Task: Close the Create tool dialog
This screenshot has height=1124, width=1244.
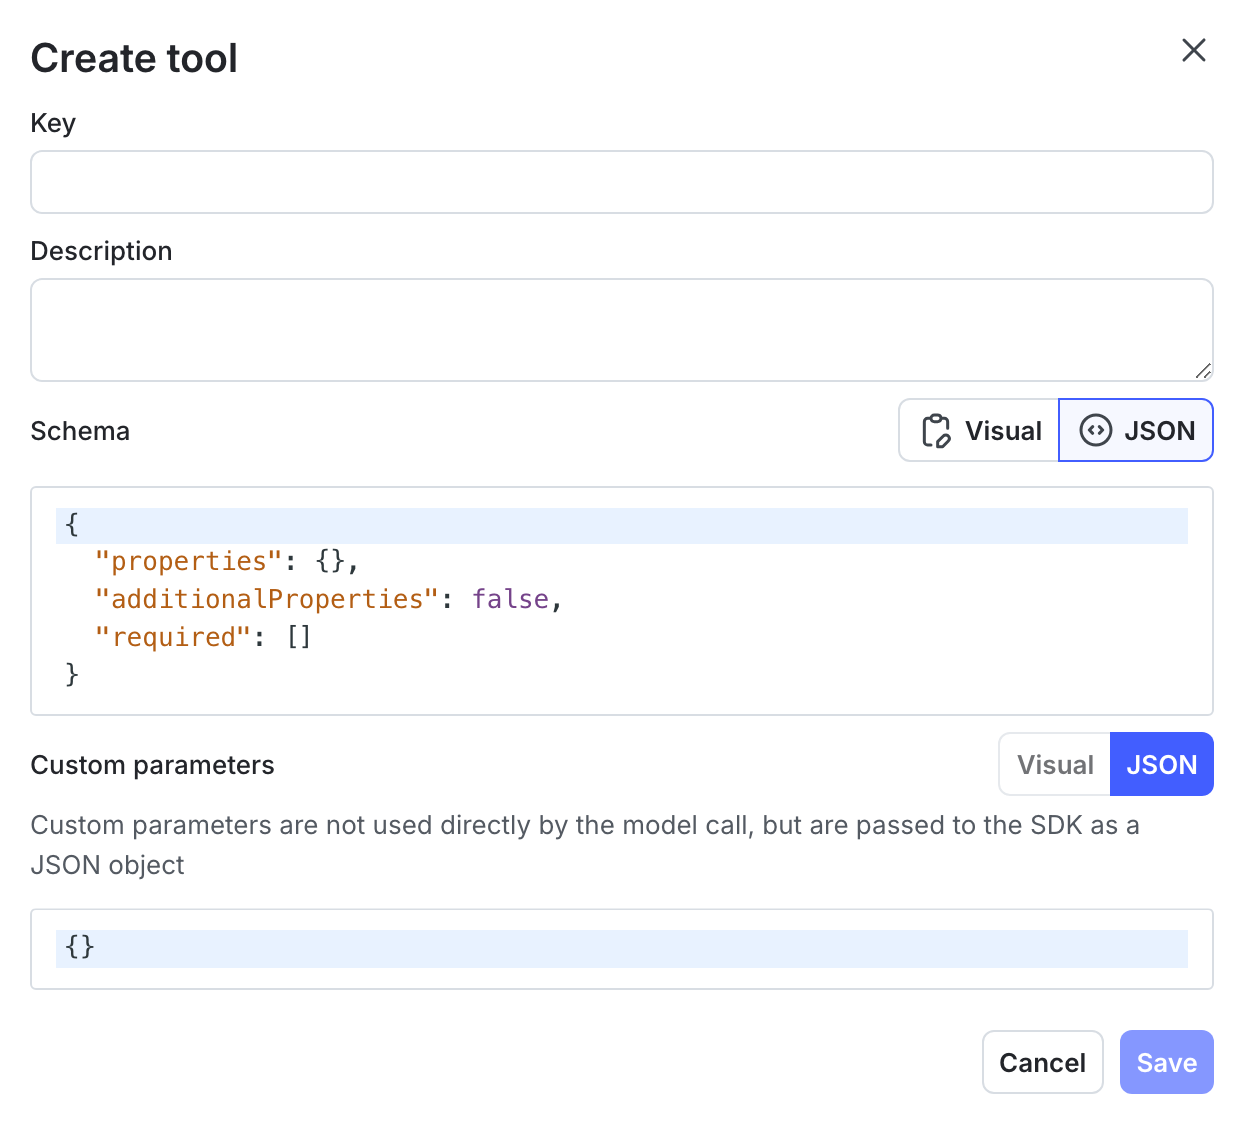Action: click(x=1194, y=50)
